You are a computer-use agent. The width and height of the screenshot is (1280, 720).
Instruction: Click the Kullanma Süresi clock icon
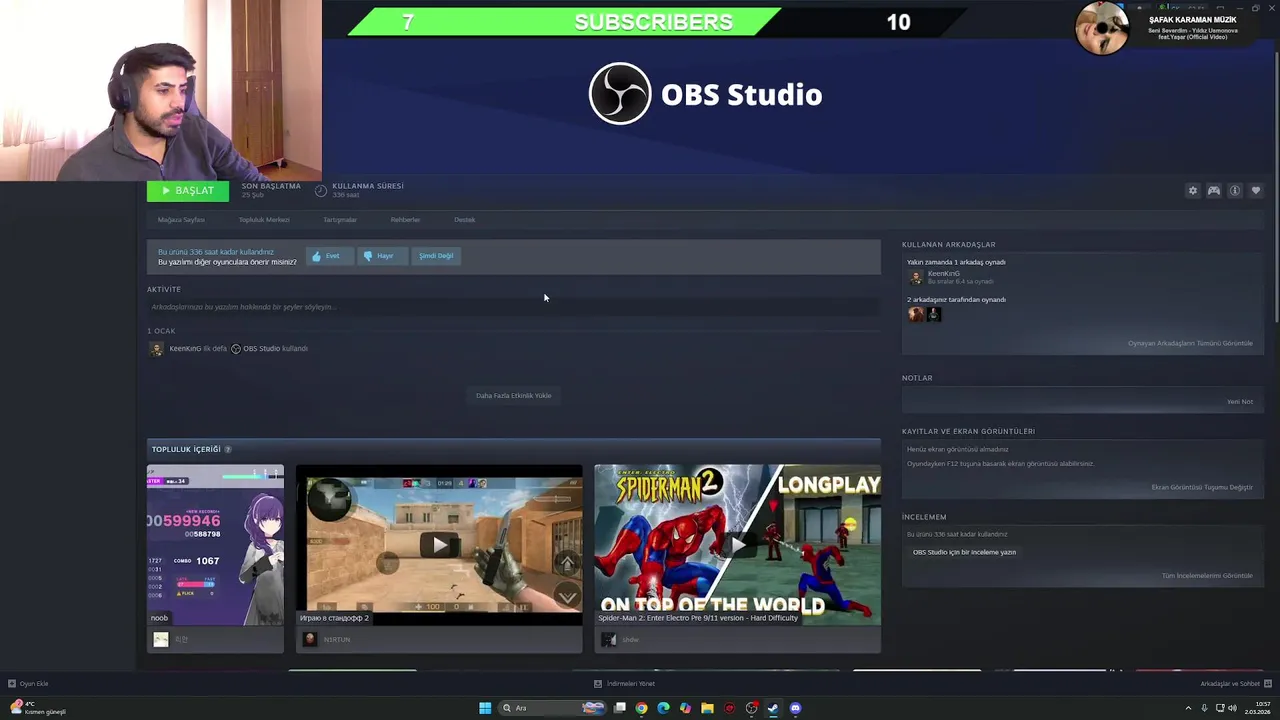(x=321, y=190)
